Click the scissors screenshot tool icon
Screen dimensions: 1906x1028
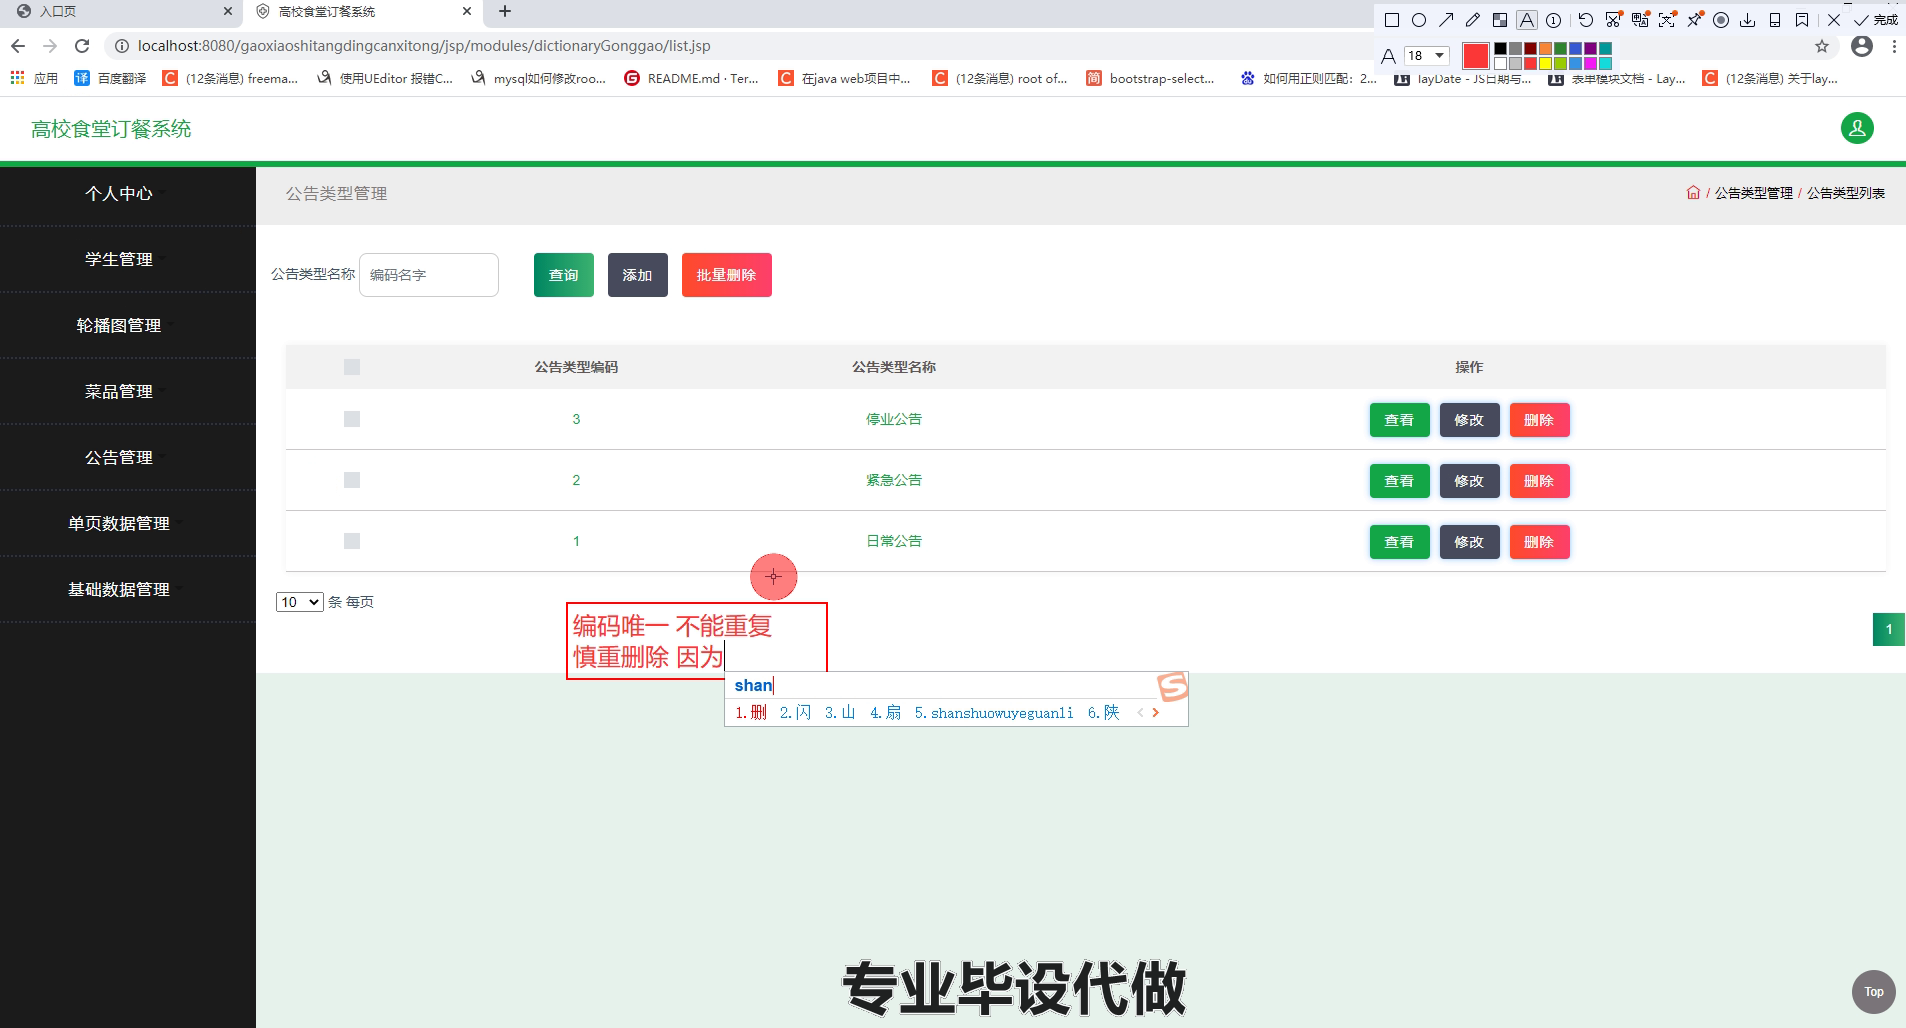1613,20
